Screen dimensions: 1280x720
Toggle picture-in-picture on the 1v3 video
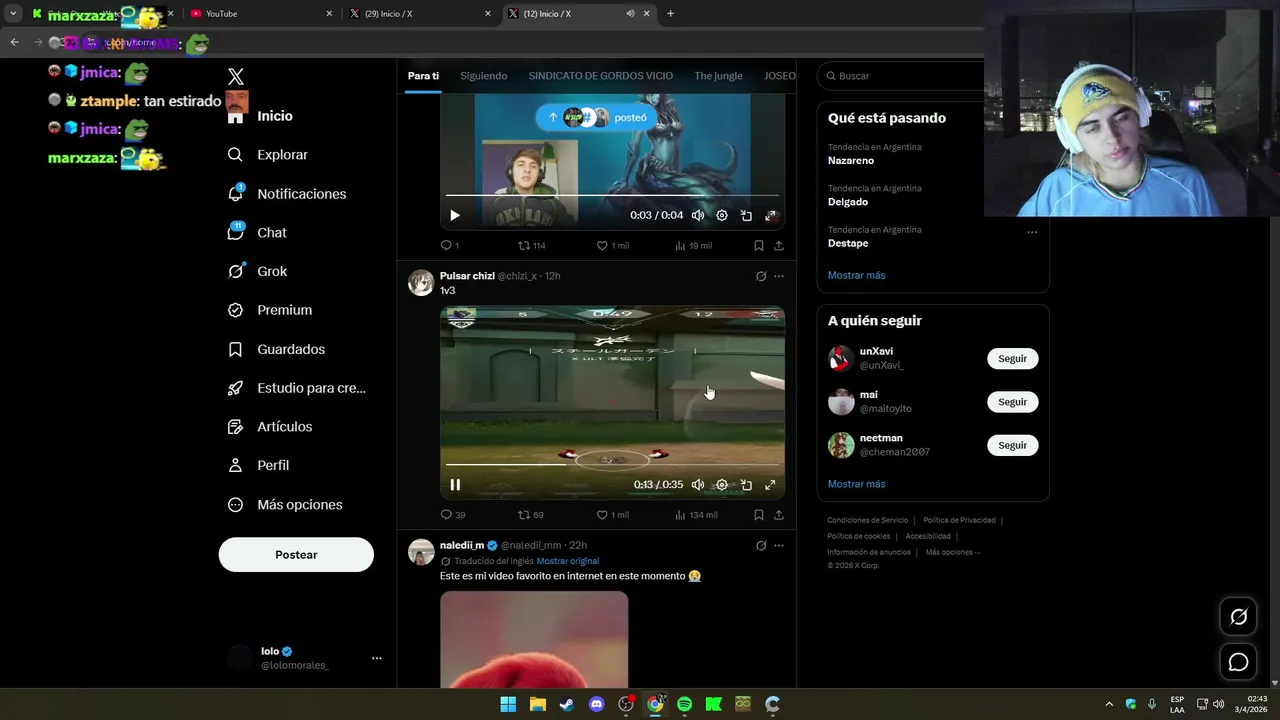coord(746,485)
